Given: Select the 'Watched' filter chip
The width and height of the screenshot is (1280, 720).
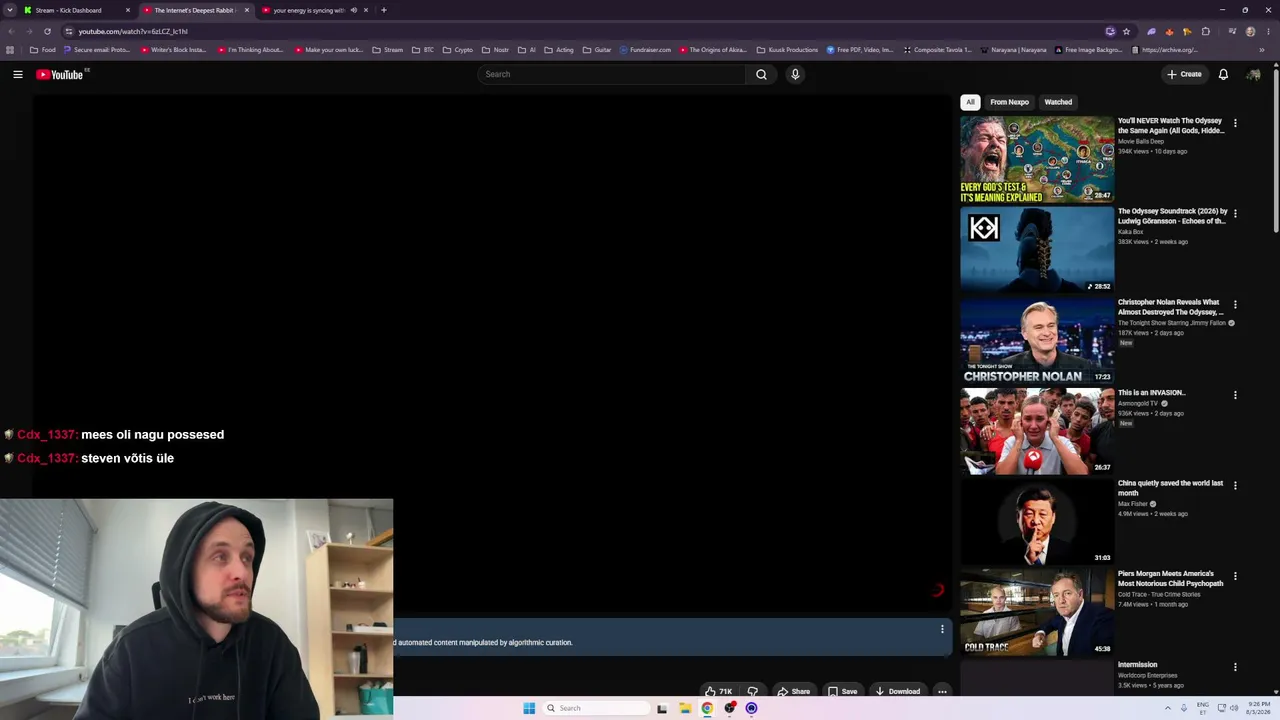Looking at the screenshot, I should (x=1058, y=102).
